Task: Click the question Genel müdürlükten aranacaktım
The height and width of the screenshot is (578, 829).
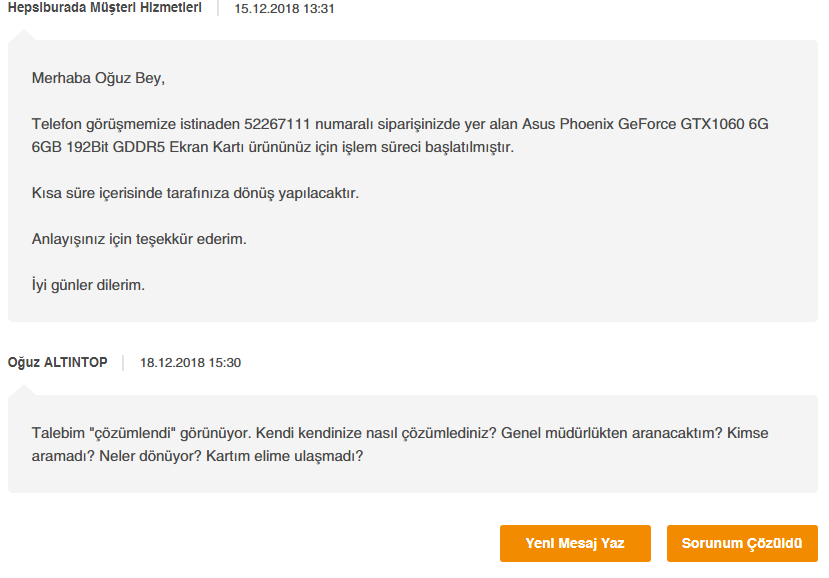Action: coord(612,433)
